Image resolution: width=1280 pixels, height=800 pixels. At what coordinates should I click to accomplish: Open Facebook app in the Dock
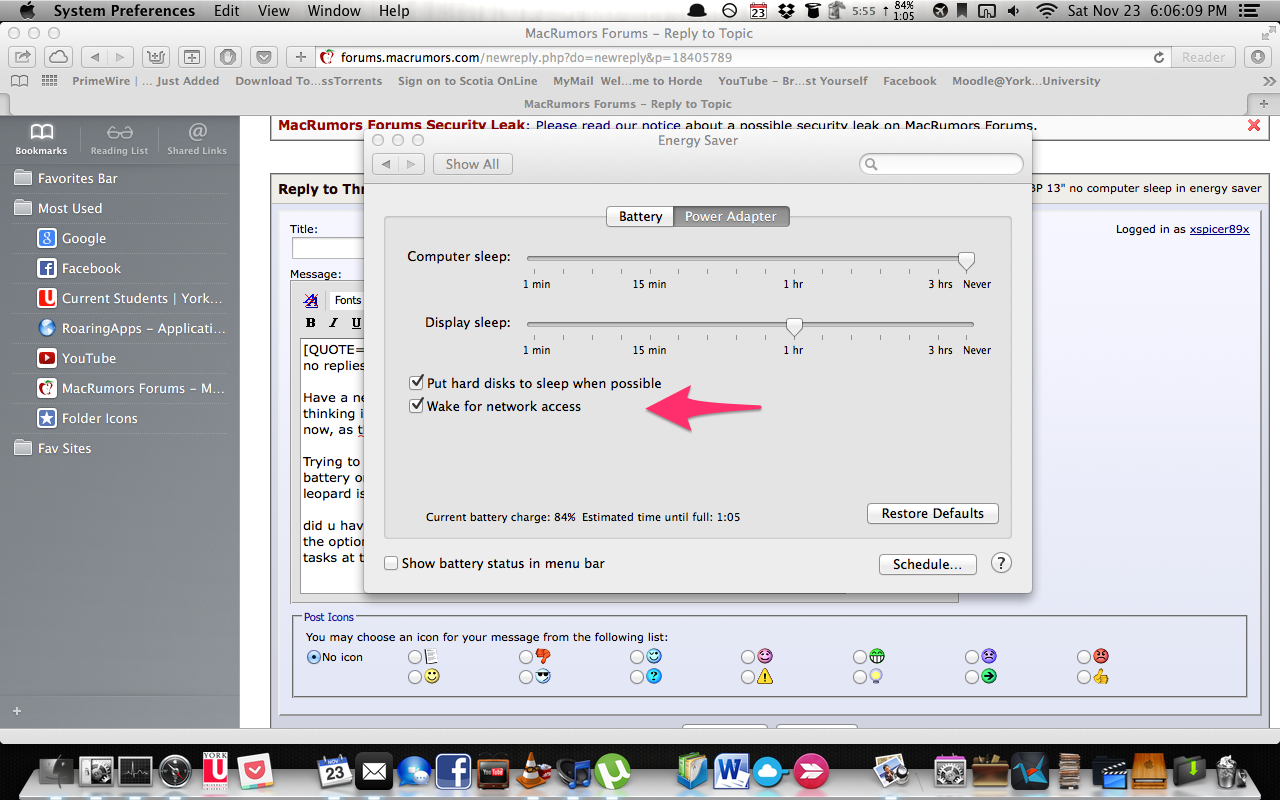453,772
